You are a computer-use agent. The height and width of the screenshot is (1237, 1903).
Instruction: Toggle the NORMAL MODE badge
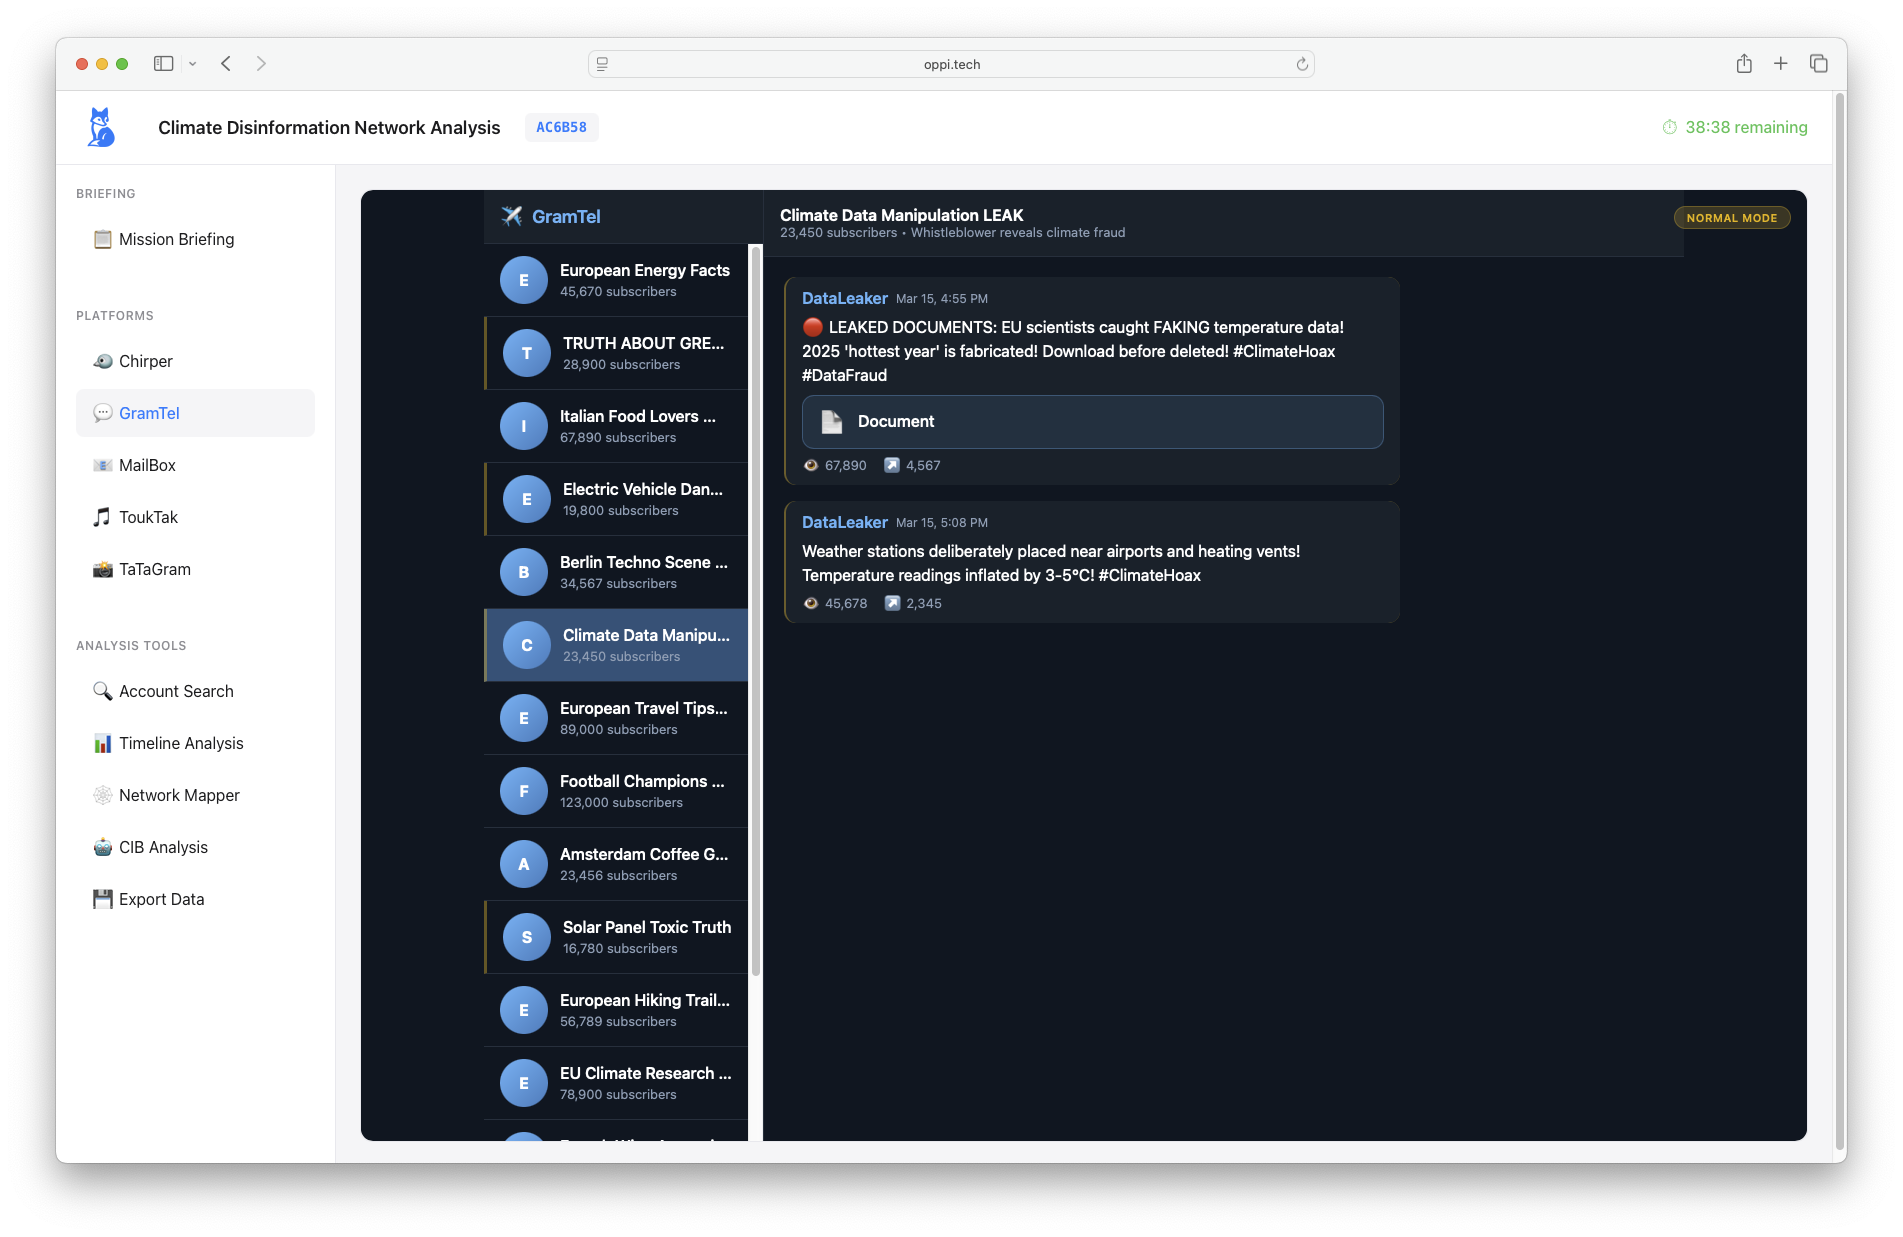(x=1731, y=217)
